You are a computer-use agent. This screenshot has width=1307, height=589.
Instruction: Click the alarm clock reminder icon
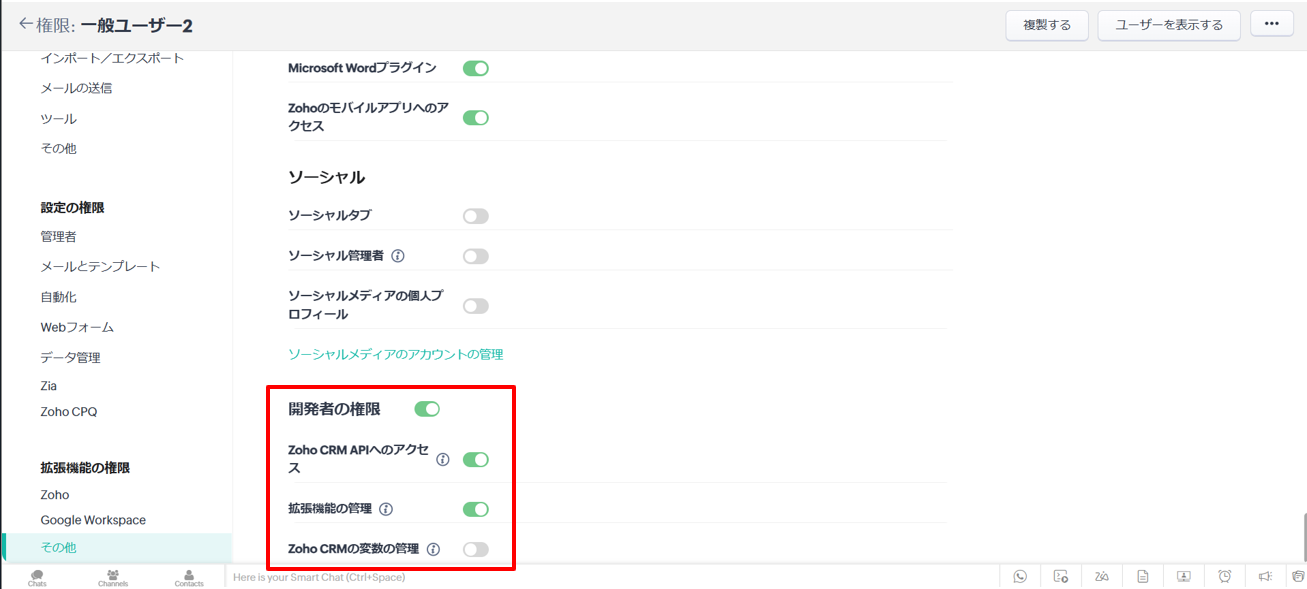[x=1224, y=576]
